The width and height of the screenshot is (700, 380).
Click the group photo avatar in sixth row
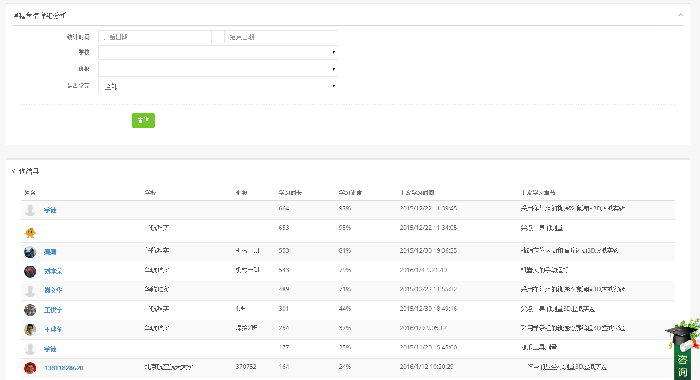click(x=30, y=309)
